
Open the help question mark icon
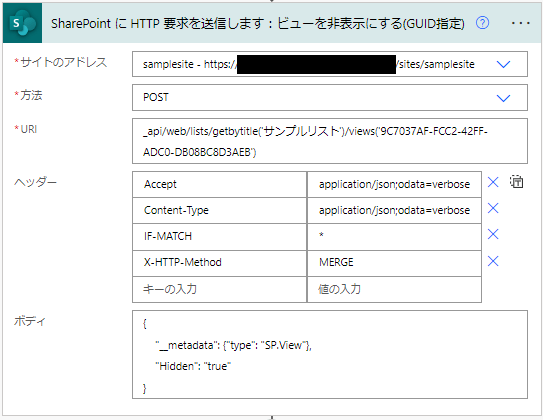[482, 23]
